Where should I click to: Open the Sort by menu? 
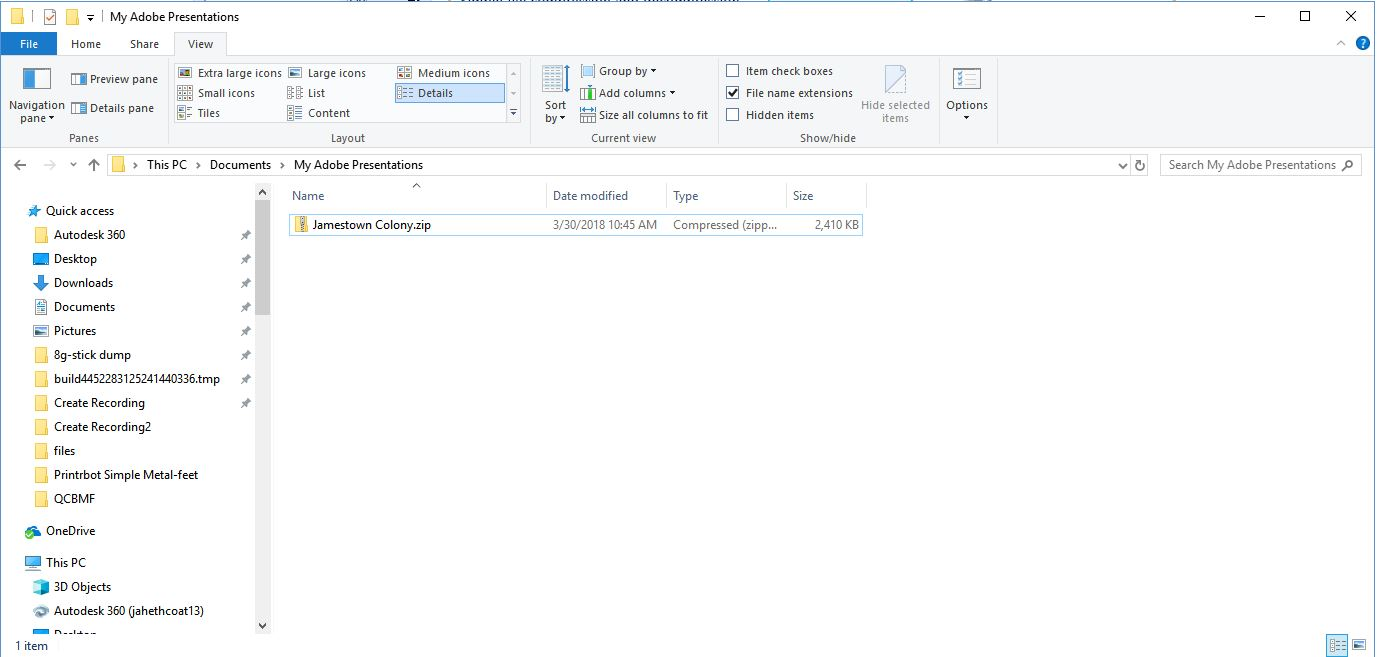(x=555, y=95)
